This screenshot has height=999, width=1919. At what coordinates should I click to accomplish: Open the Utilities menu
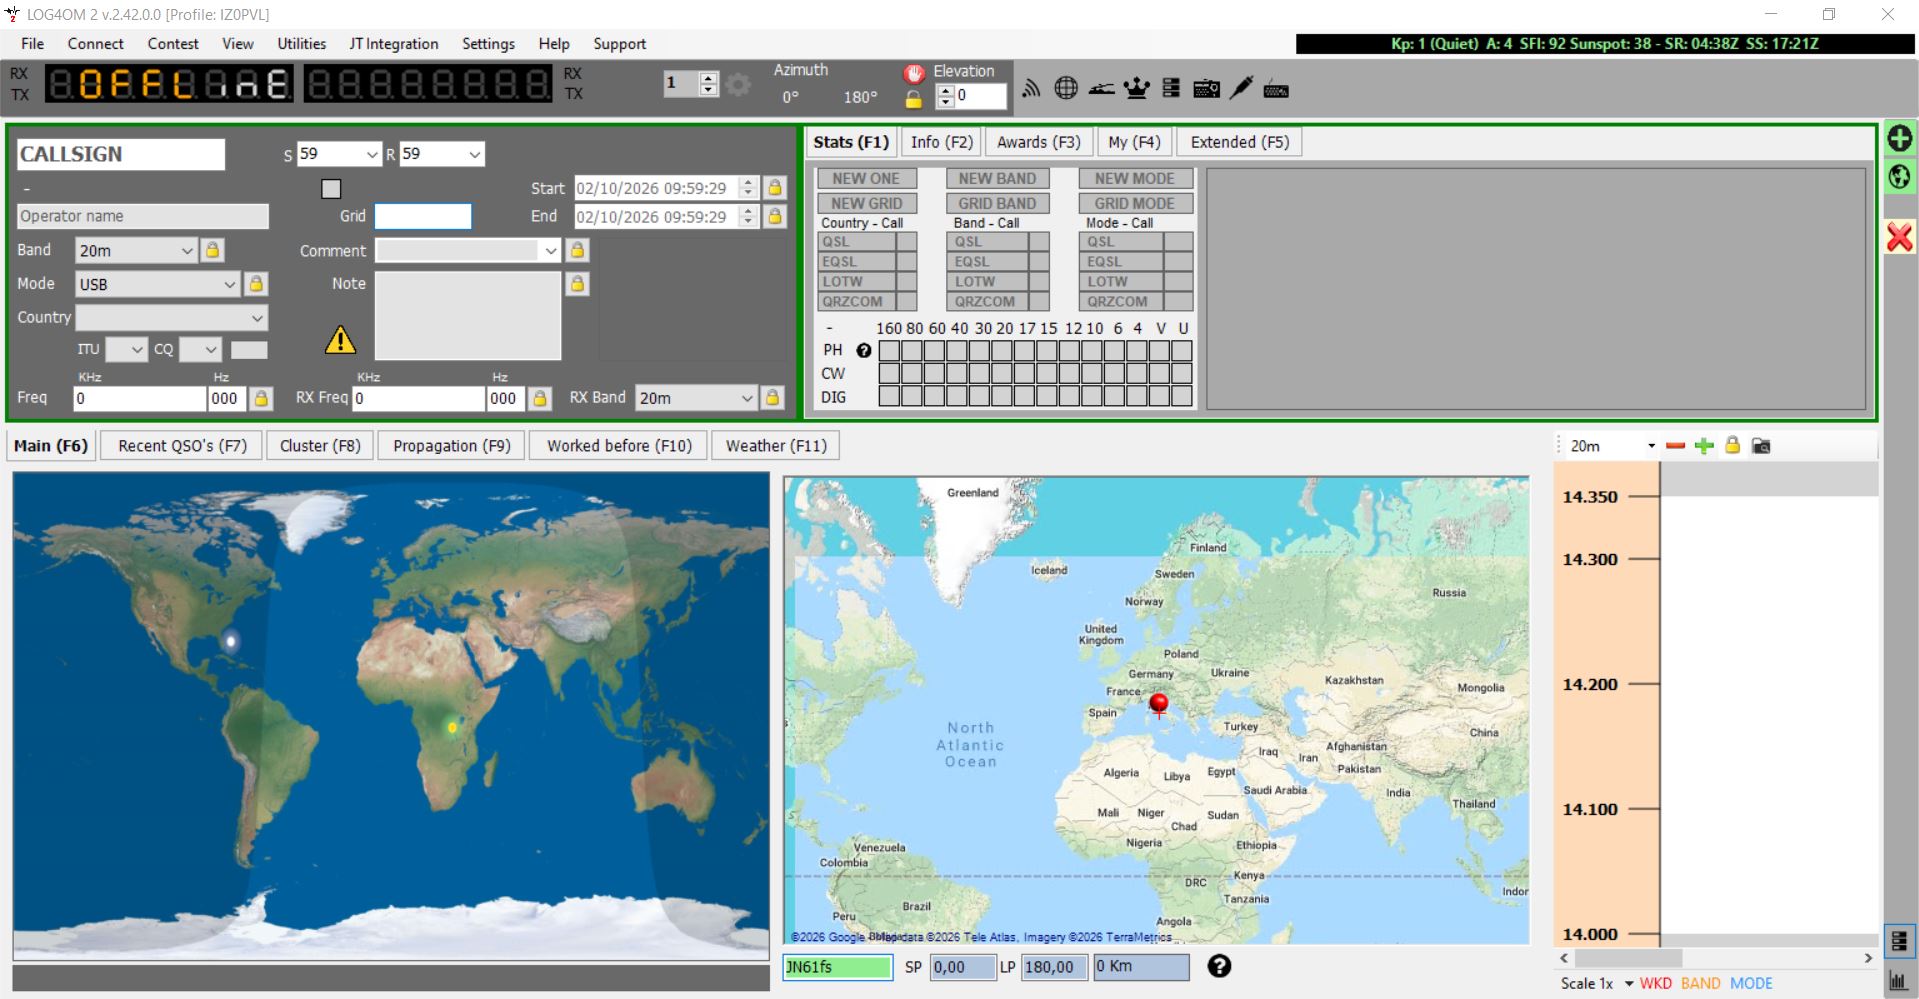coord(301,44)
